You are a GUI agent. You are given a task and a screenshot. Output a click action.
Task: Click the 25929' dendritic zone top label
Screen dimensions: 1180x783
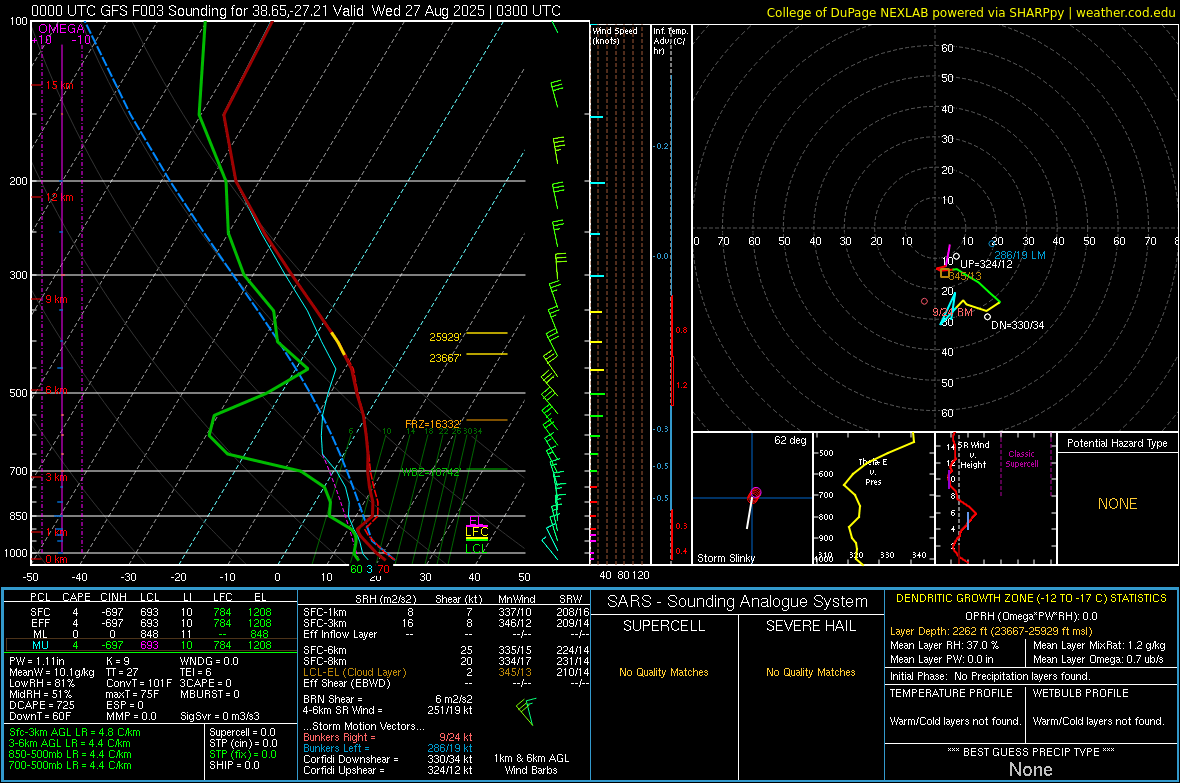click(x=445, y=337)
